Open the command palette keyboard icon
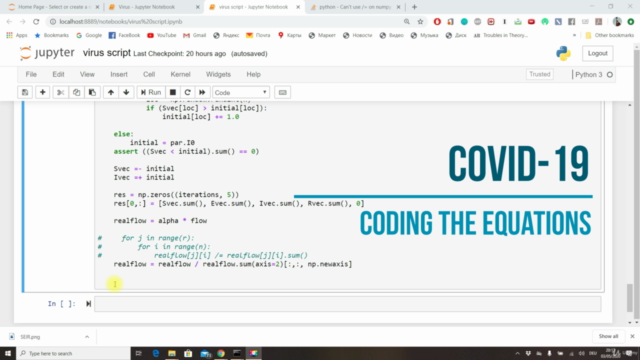This screenshot has height=360, width=640. [282, 92]
